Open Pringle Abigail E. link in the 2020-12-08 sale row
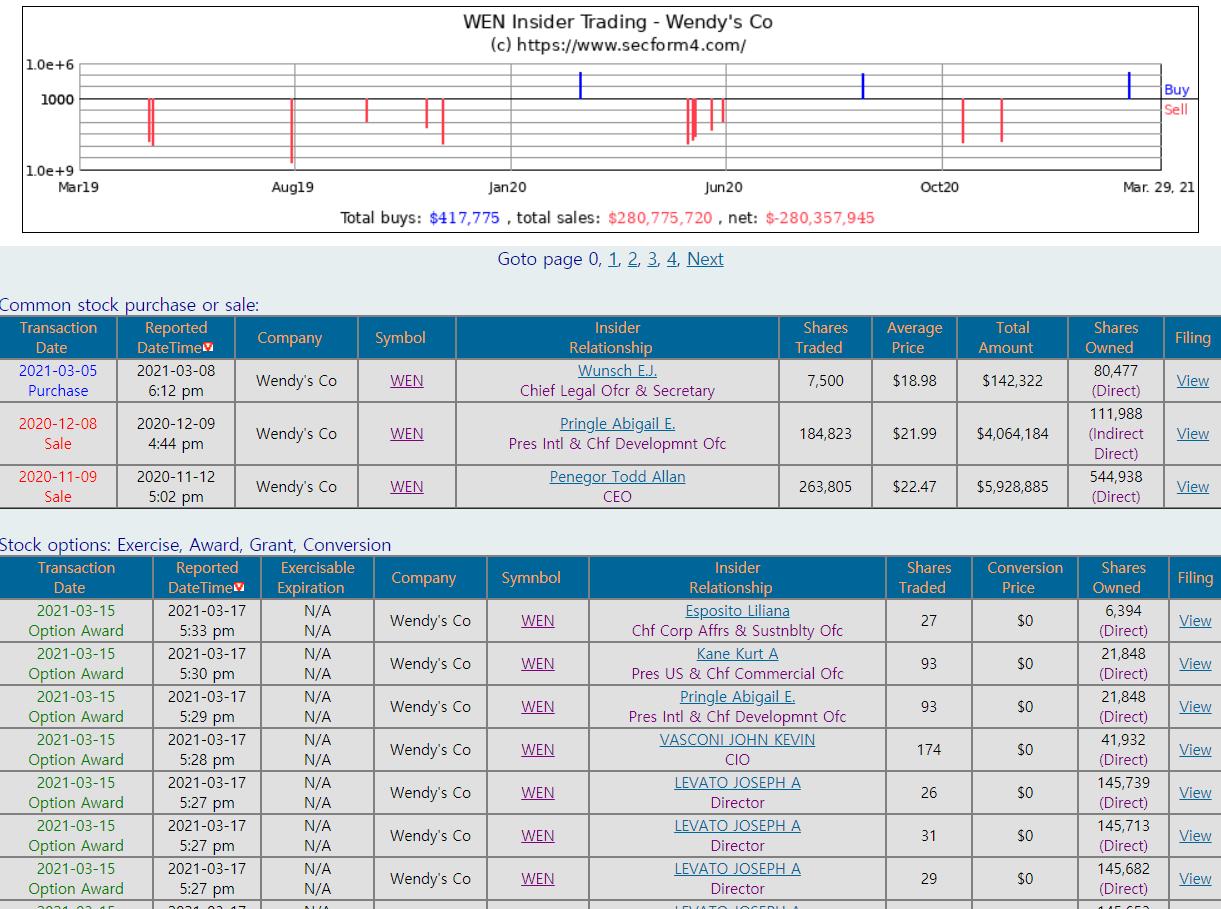Screen dimensions: 1221x909 (x=617, y=424)
